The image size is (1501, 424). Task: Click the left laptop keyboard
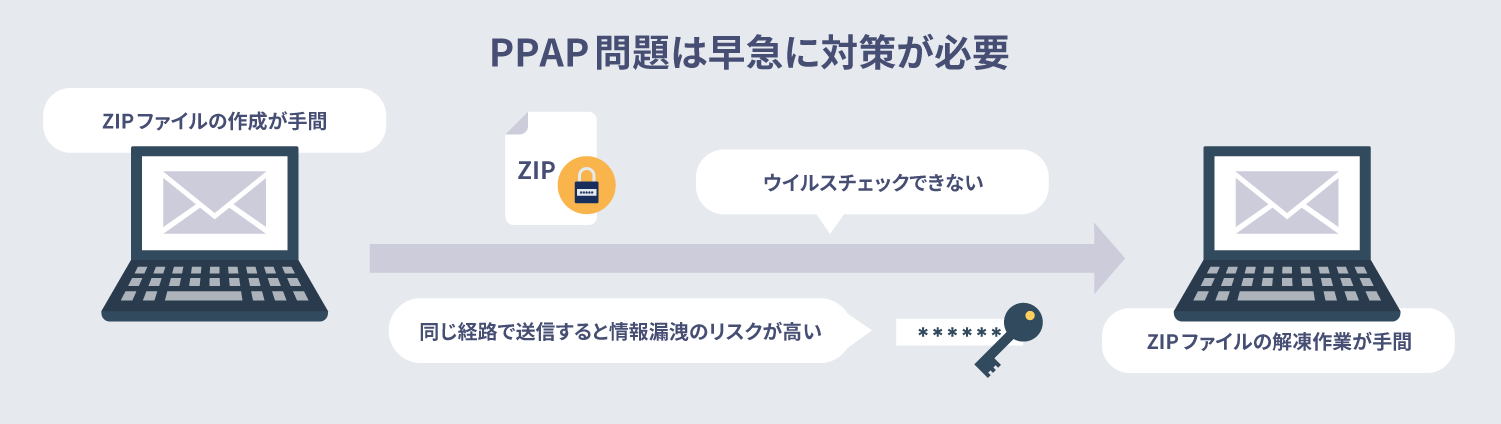[x=214, y=283]
